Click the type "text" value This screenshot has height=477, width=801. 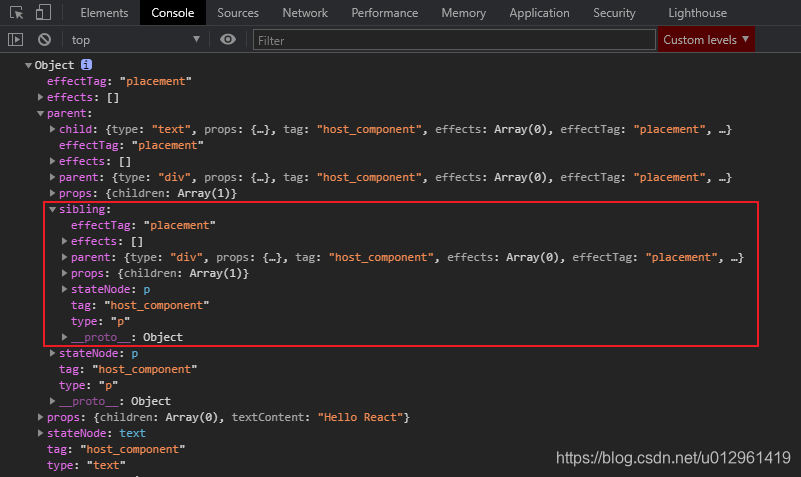[106, 465]
